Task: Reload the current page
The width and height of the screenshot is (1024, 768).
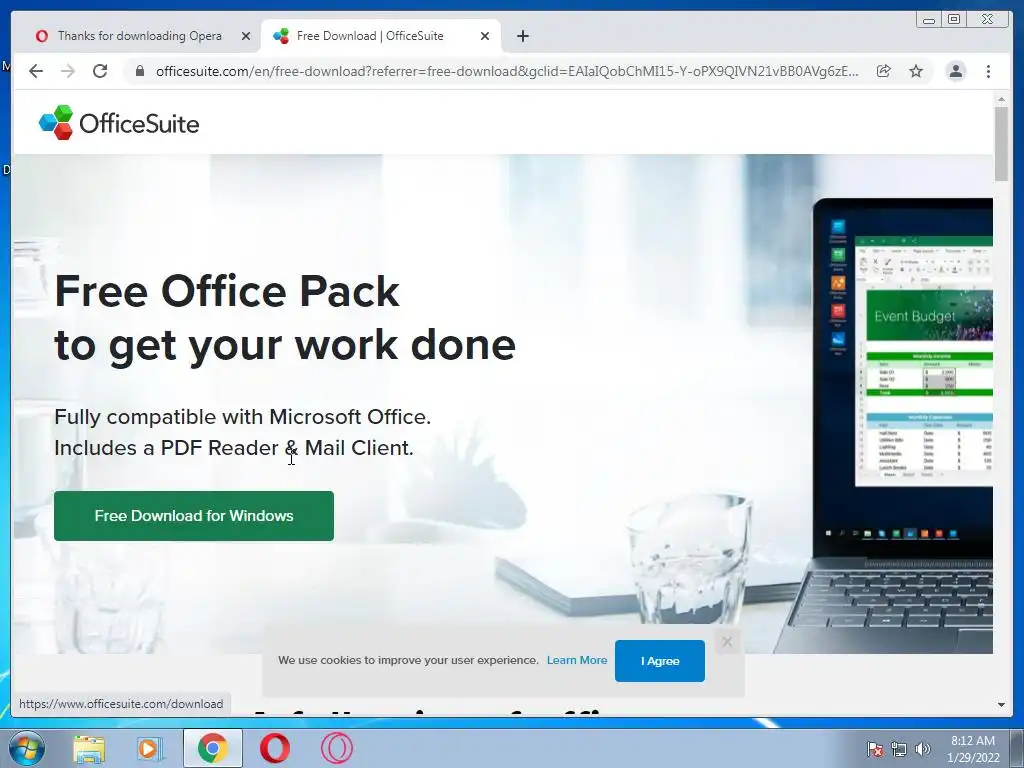Action: tap(100, 71)
